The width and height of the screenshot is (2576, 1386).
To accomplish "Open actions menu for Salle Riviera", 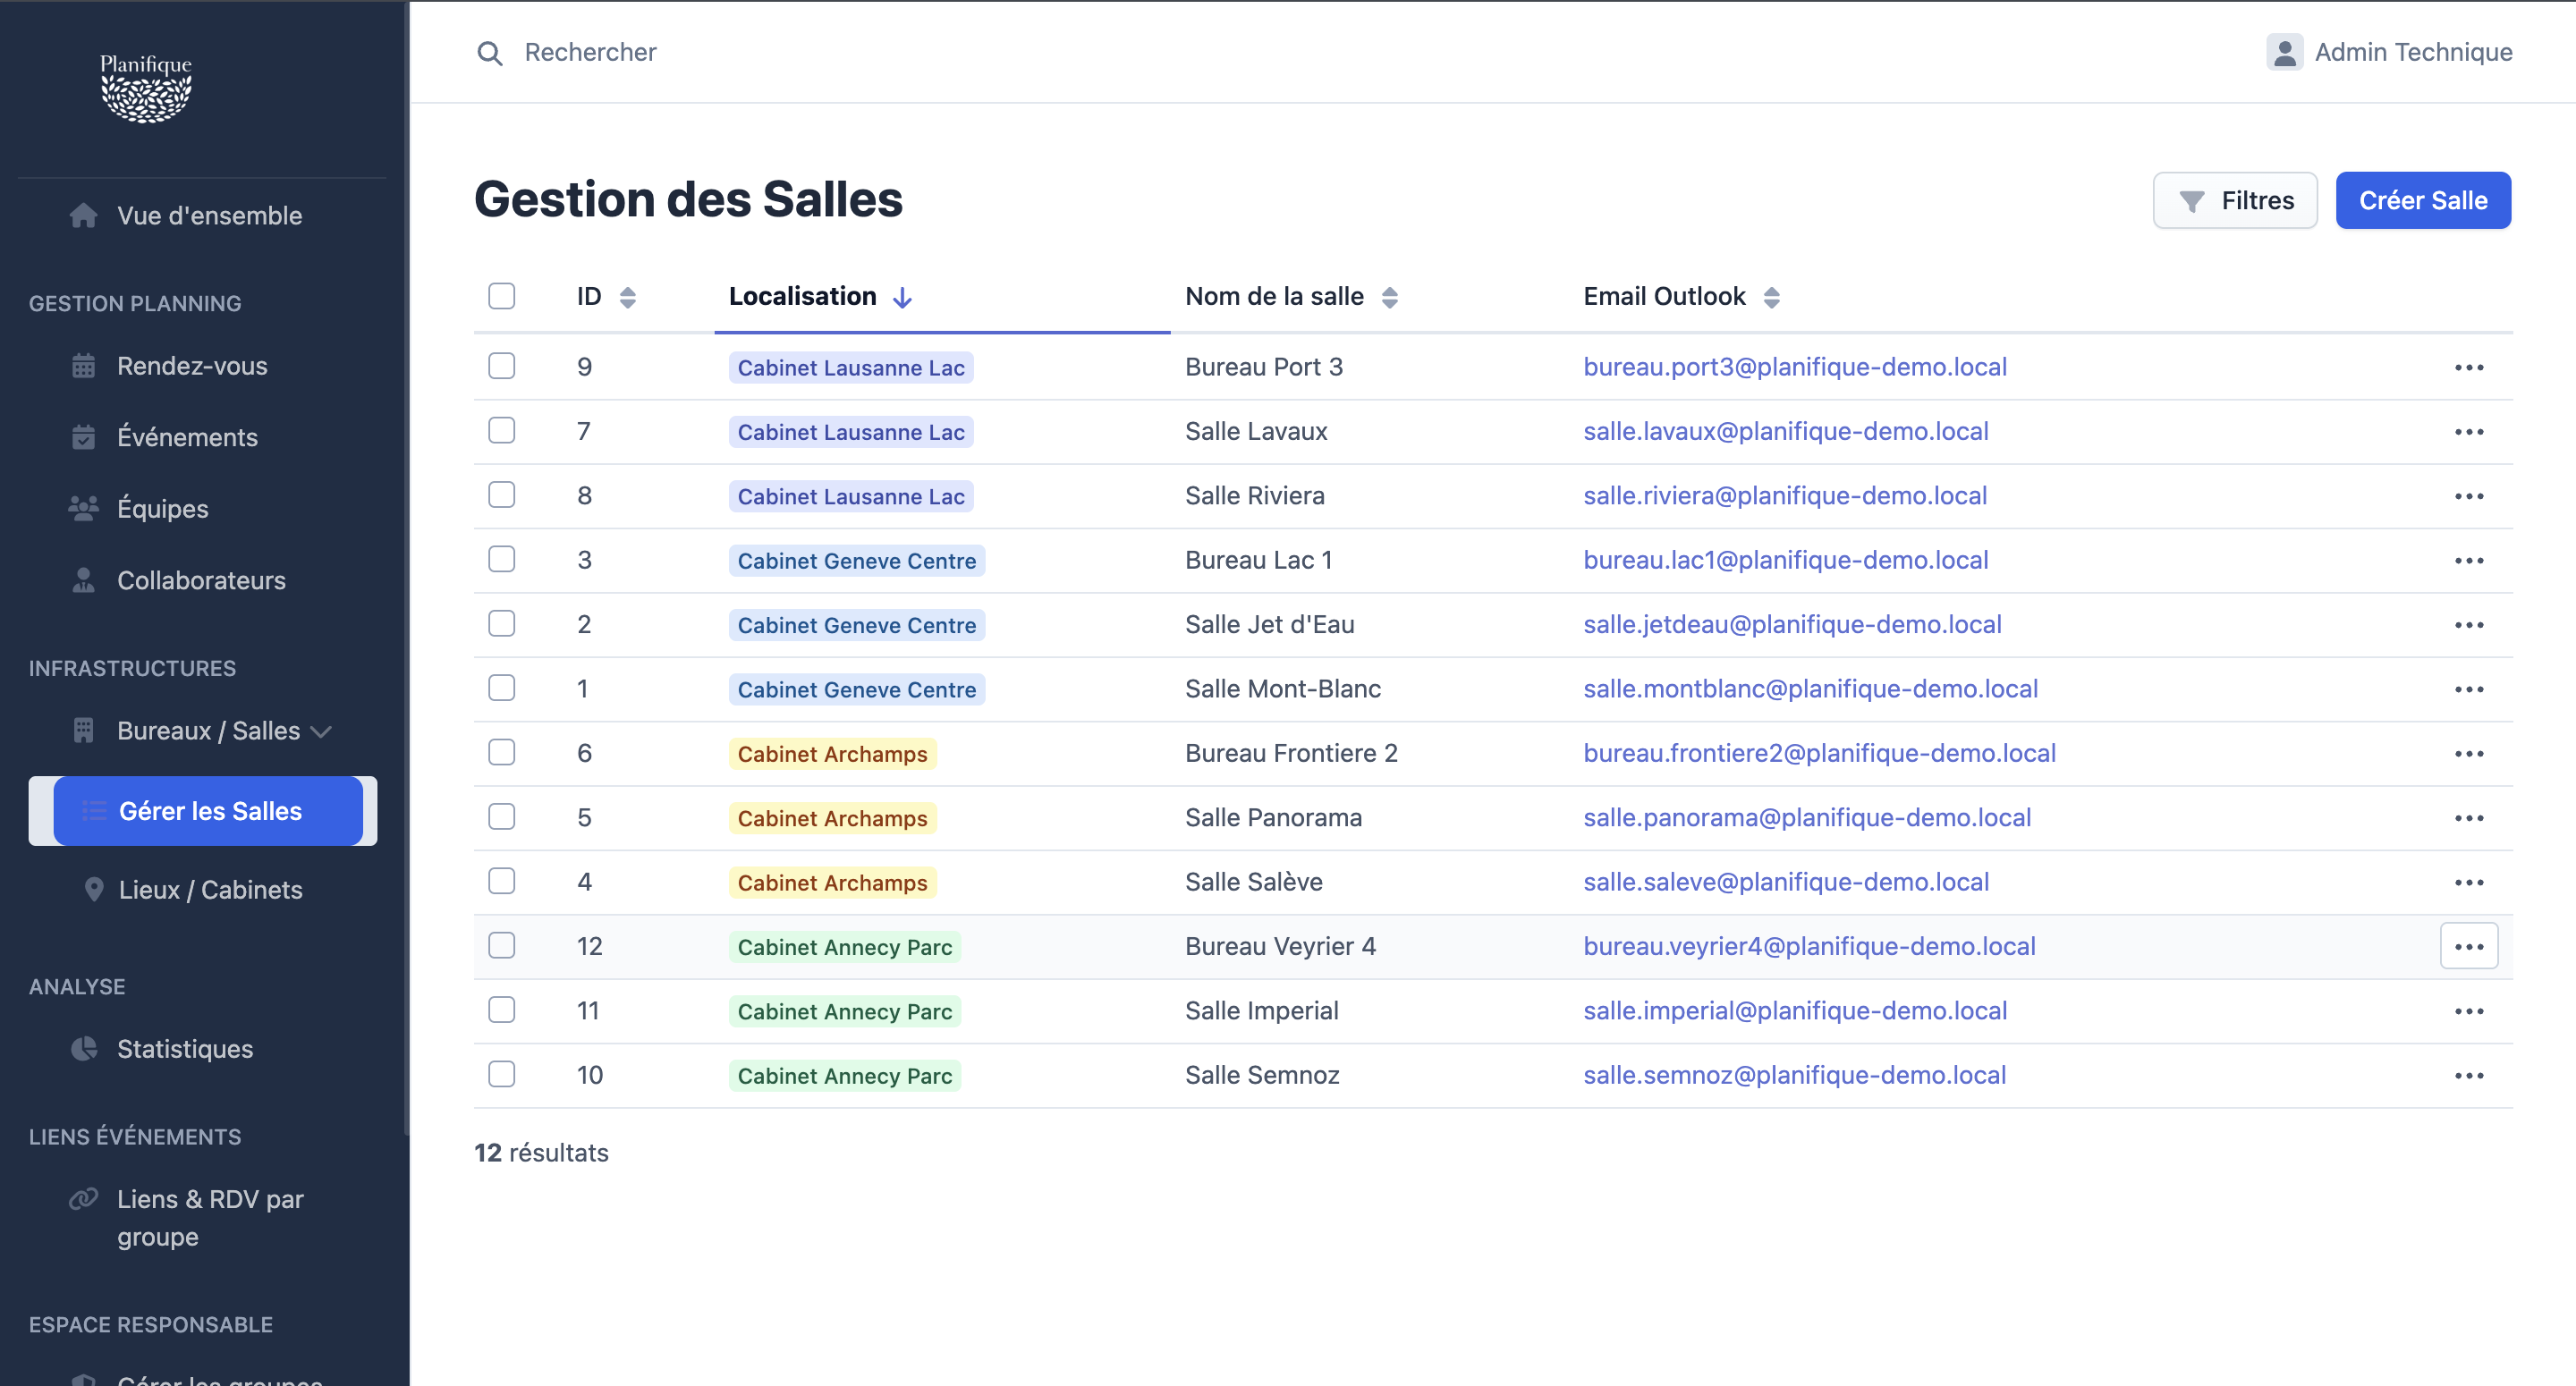I will pyautogui.click(x=2468, y=496).
